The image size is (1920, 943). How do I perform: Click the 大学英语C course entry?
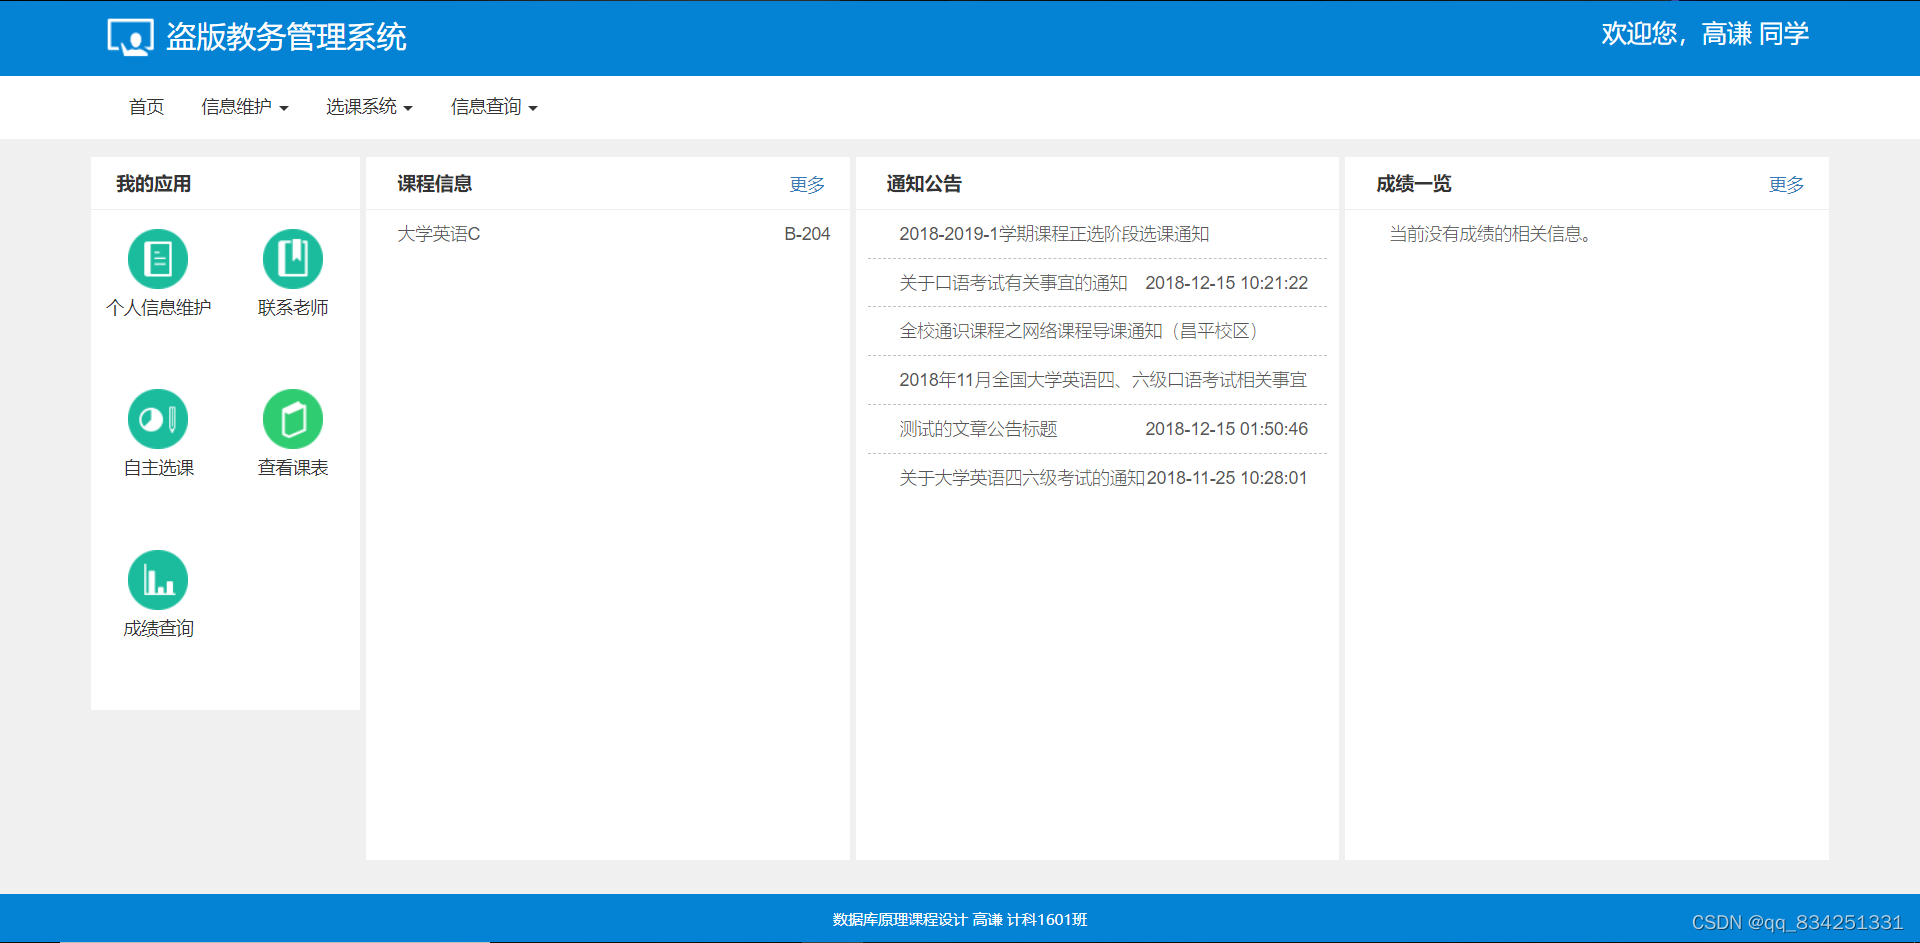(x=439, y=234)
